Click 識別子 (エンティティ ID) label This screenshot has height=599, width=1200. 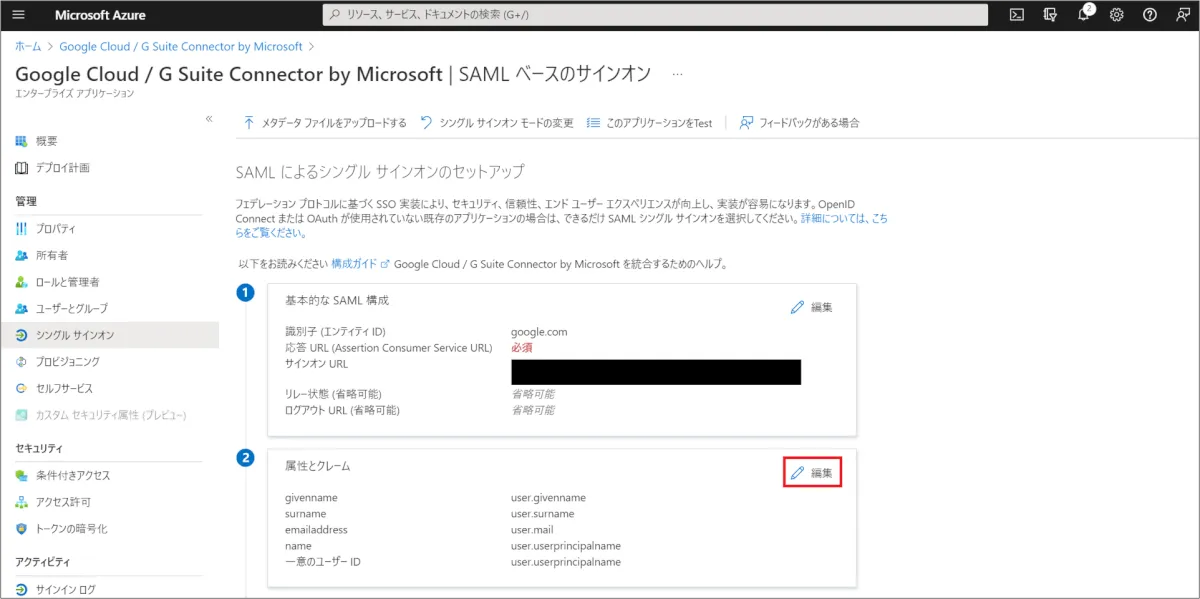(335, 332)
